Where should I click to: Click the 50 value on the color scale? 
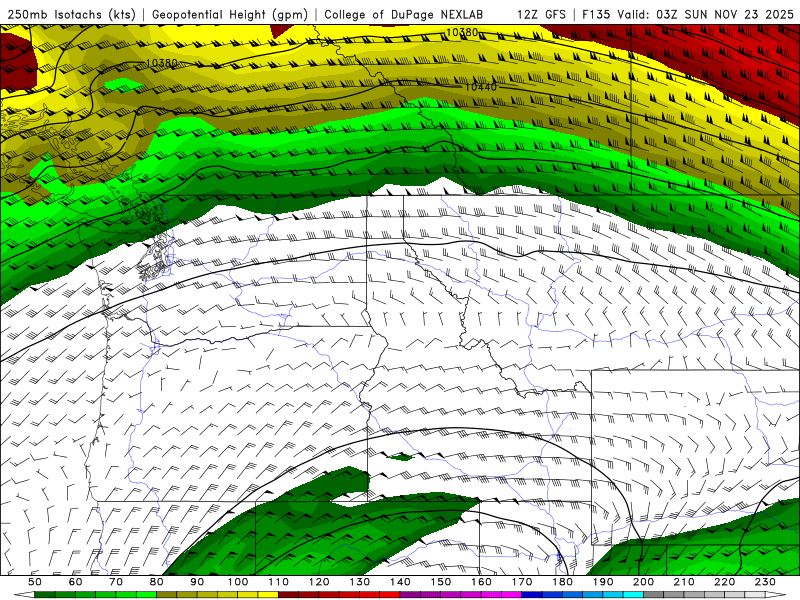click(35, 582)
